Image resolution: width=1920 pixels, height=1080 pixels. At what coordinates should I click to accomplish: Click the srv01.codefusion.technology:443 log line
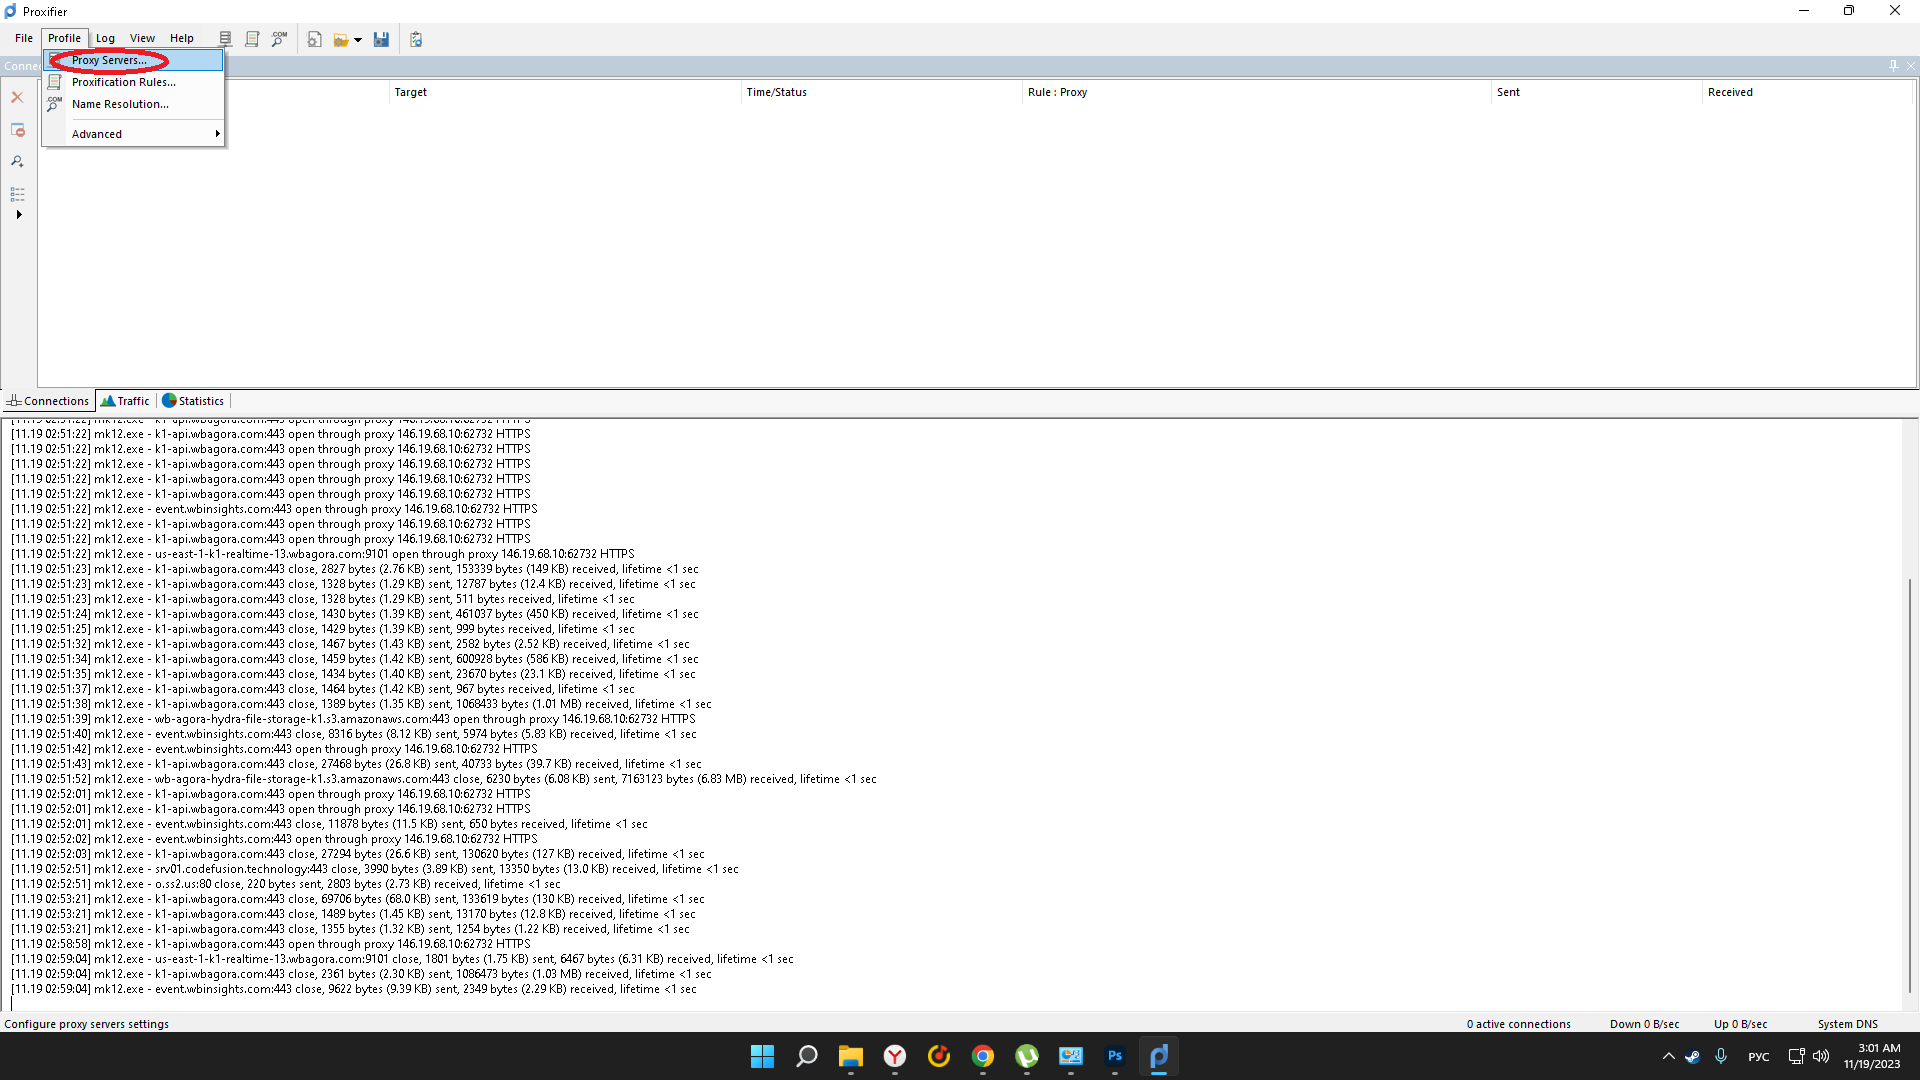point(375,869)
